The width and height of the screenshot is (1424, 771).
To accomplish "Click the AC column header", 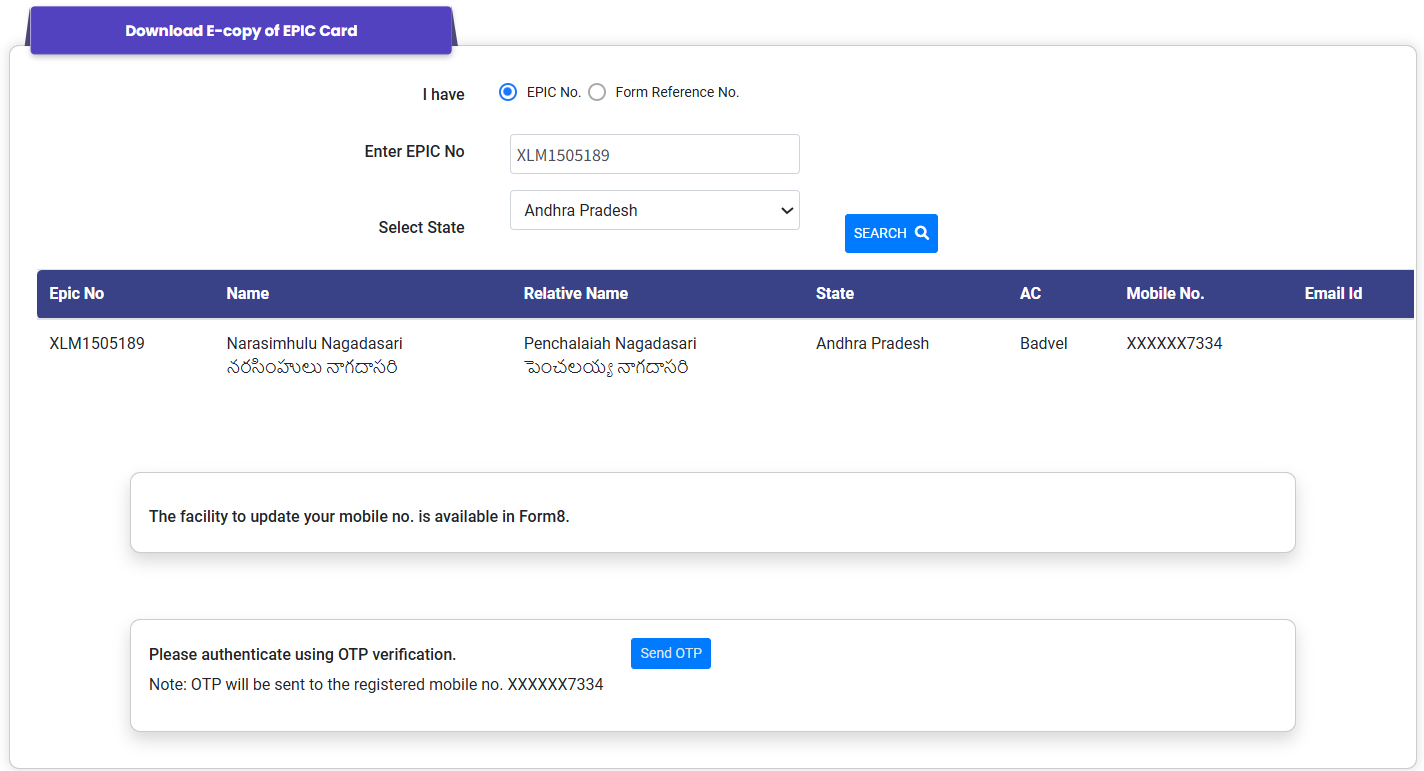I will 1030,293.
